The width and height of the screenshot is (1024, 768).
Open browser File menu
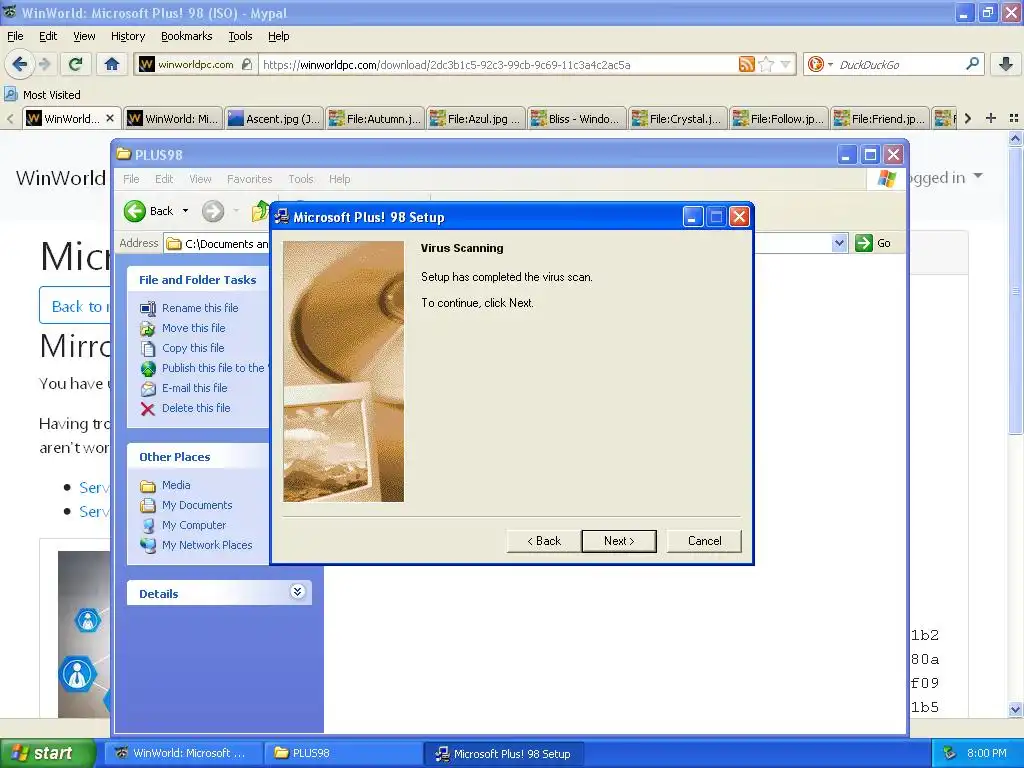(x=15, y=36)
